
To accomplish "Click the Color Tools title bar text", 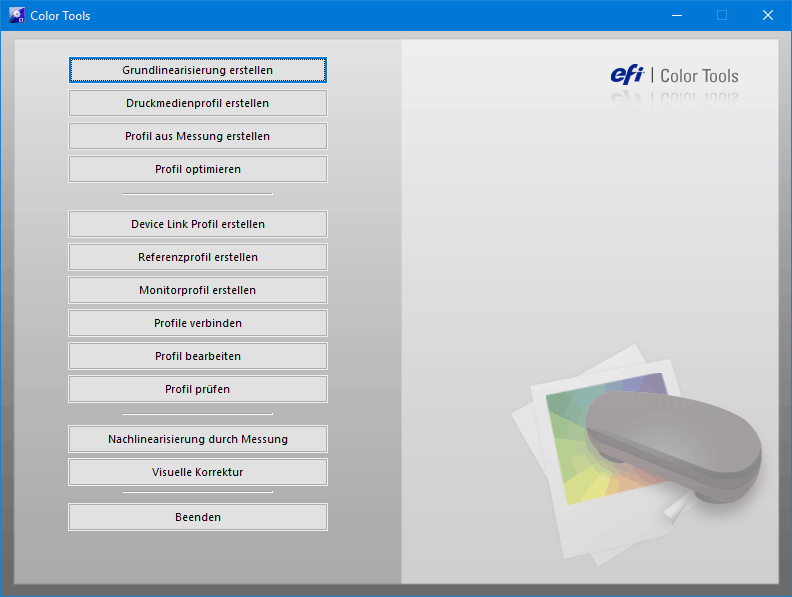I will 60,16.
